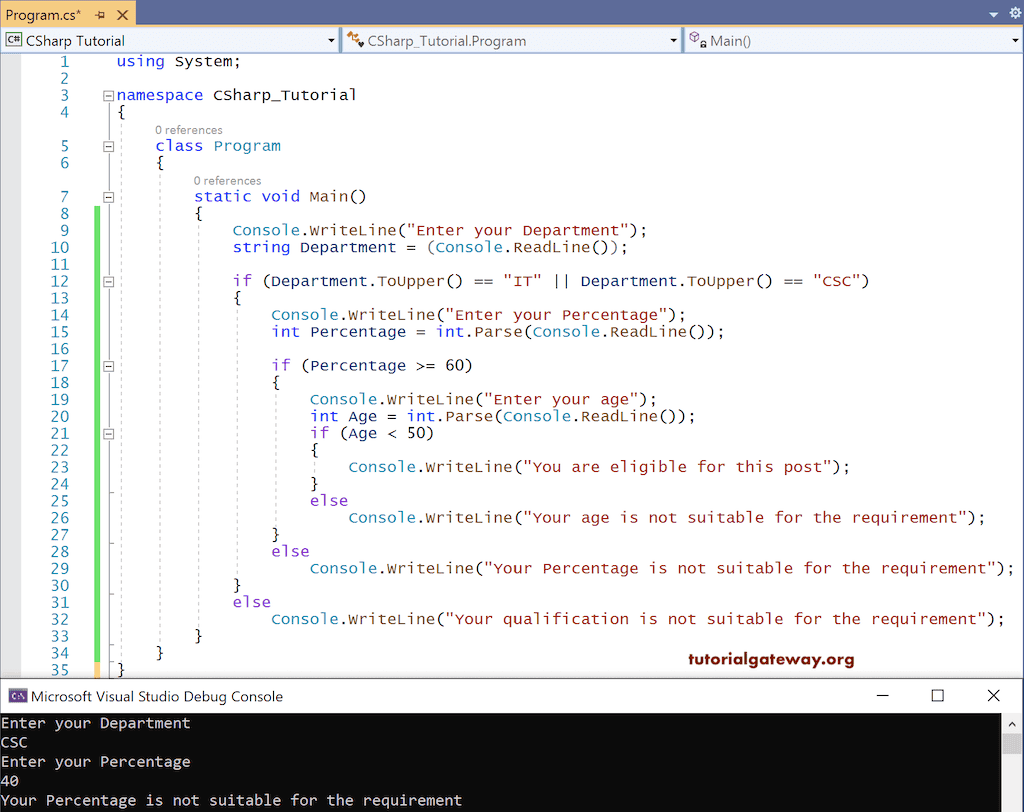Click the C# icon beside CSharp Tutorial

[14, 39]
